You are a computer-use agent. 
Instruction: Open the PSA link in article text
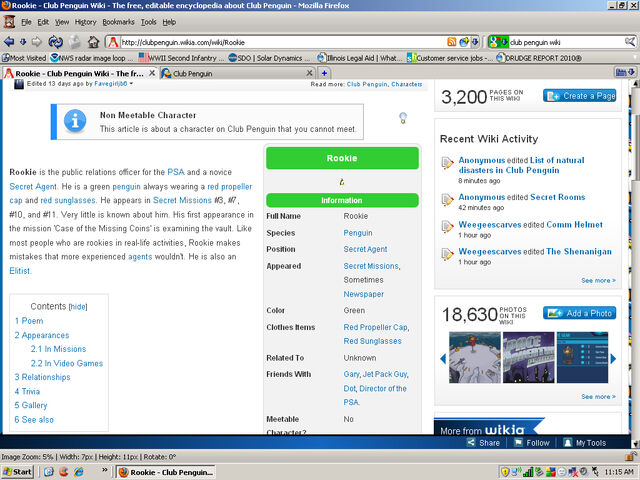(176, 172)
